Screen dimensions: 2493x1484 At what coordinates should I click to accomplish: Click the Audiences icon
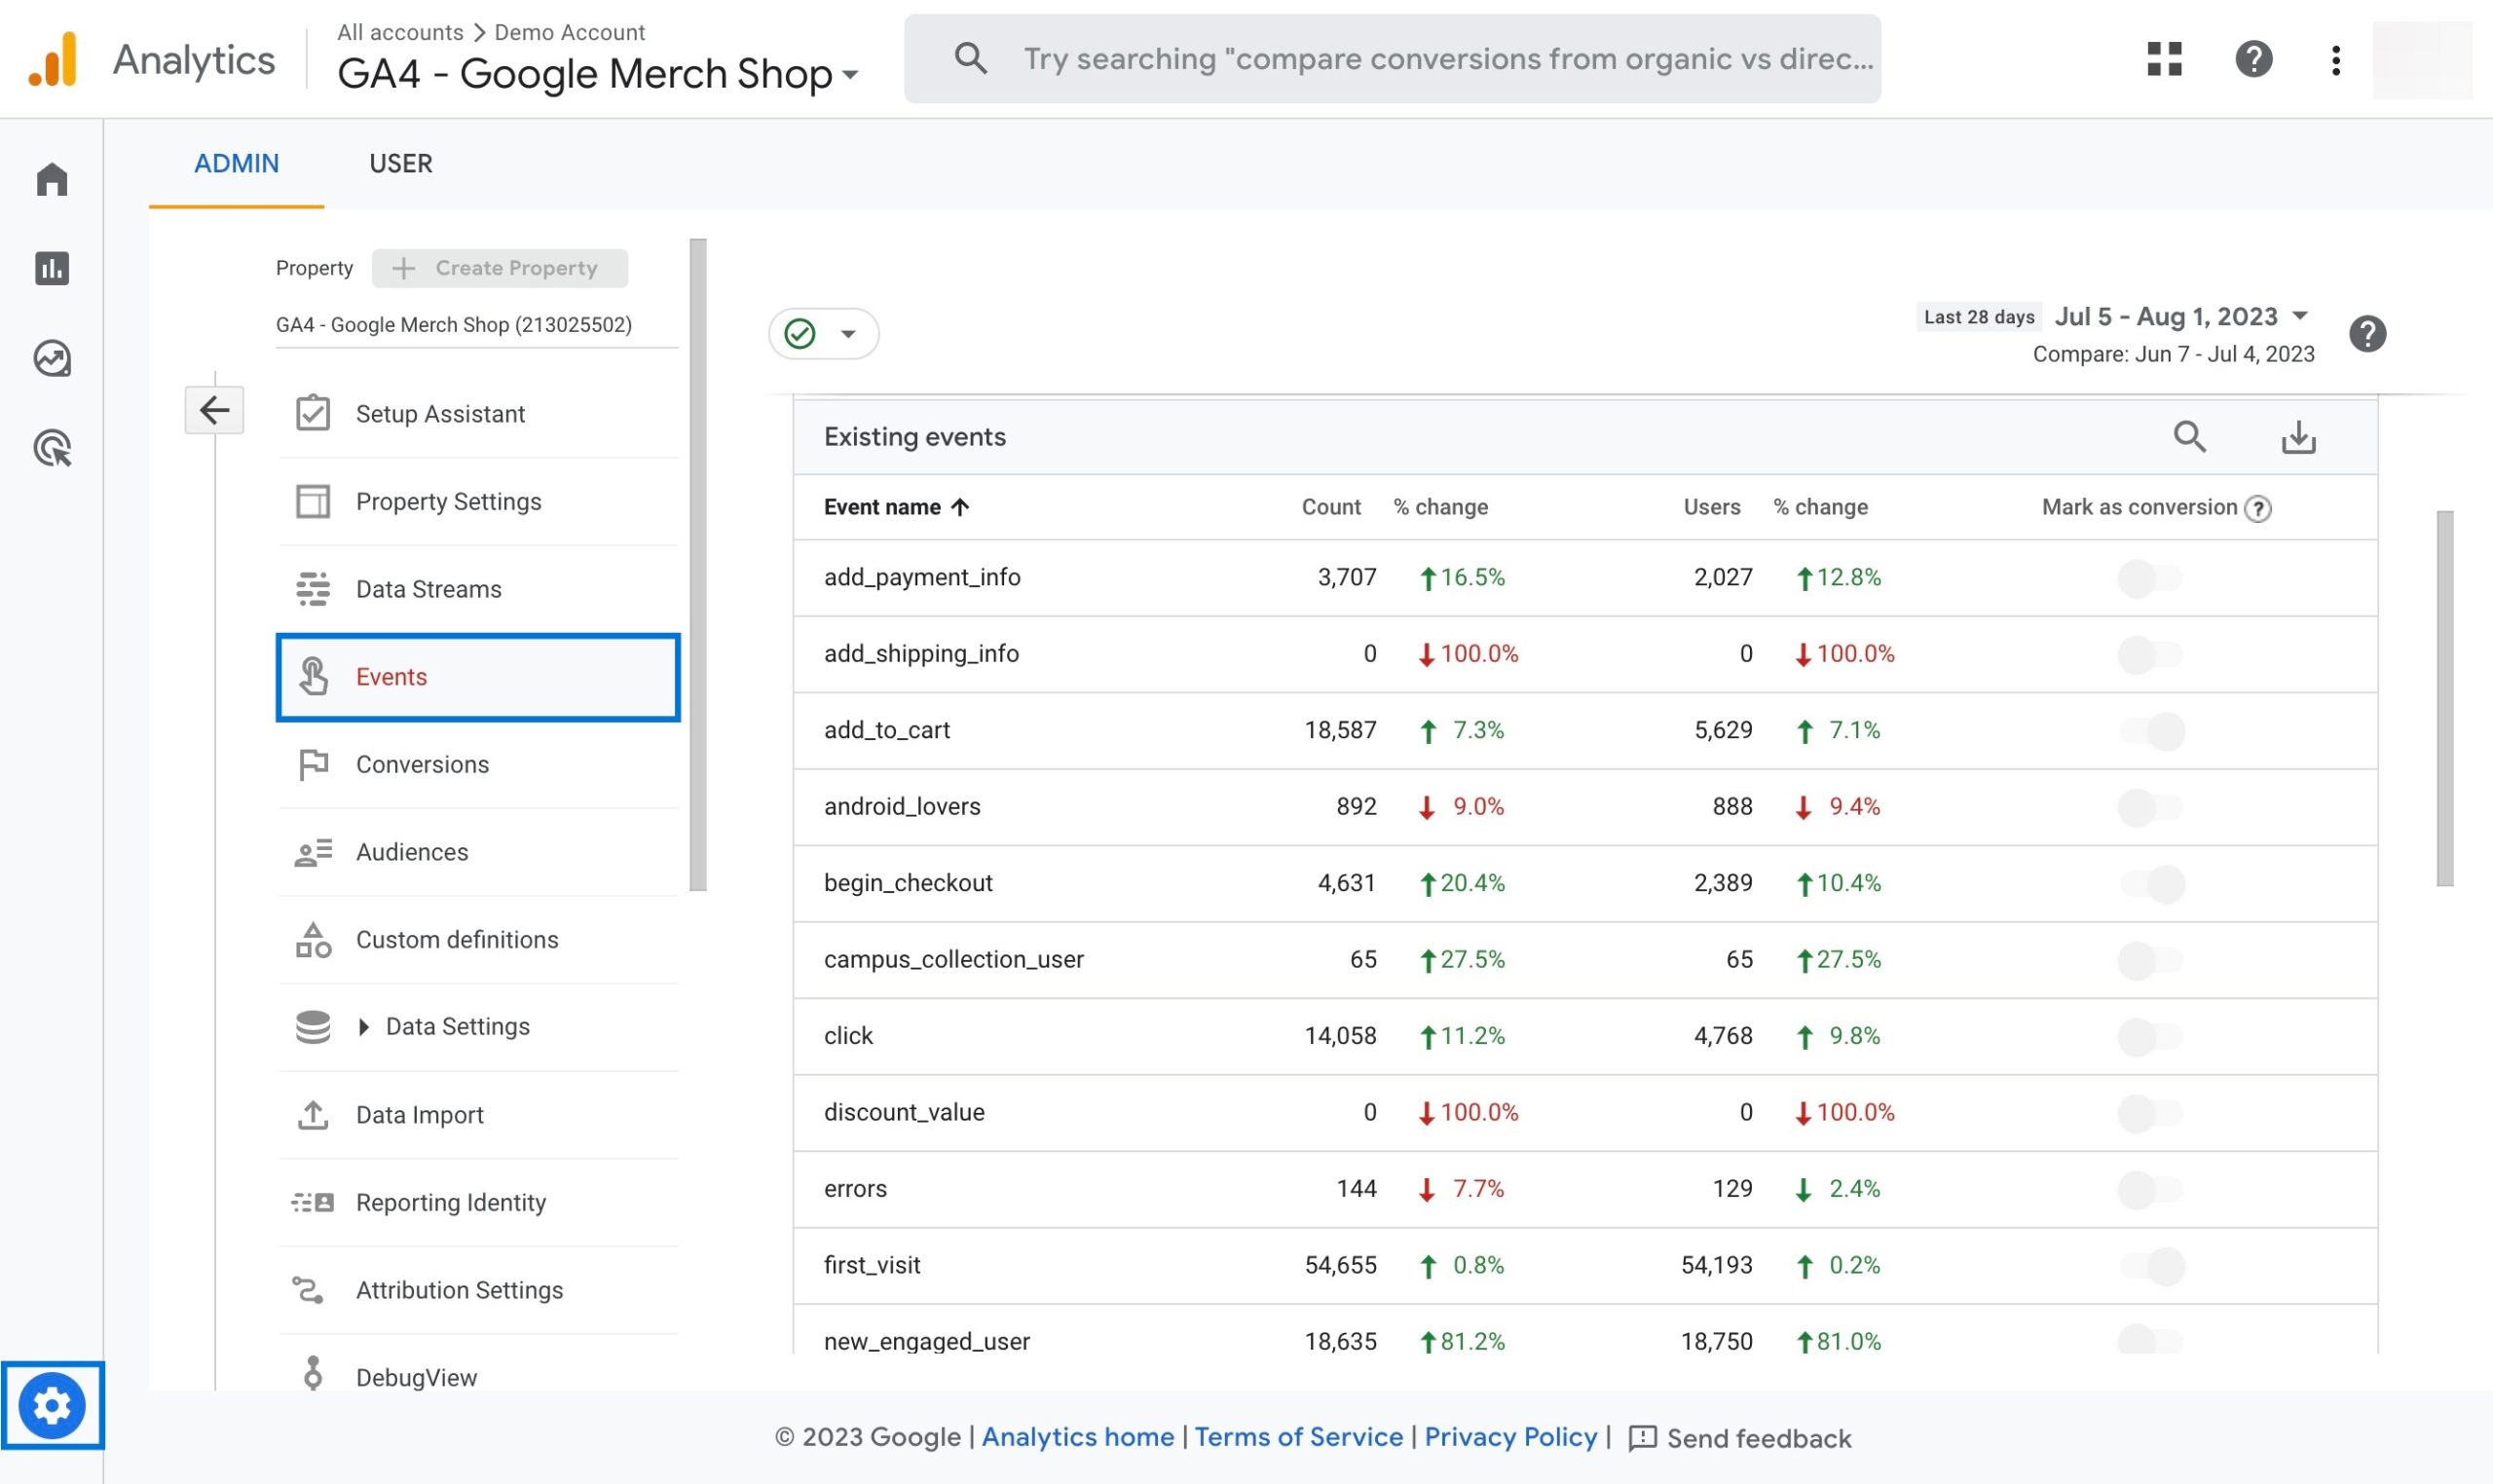pos(313,852)
